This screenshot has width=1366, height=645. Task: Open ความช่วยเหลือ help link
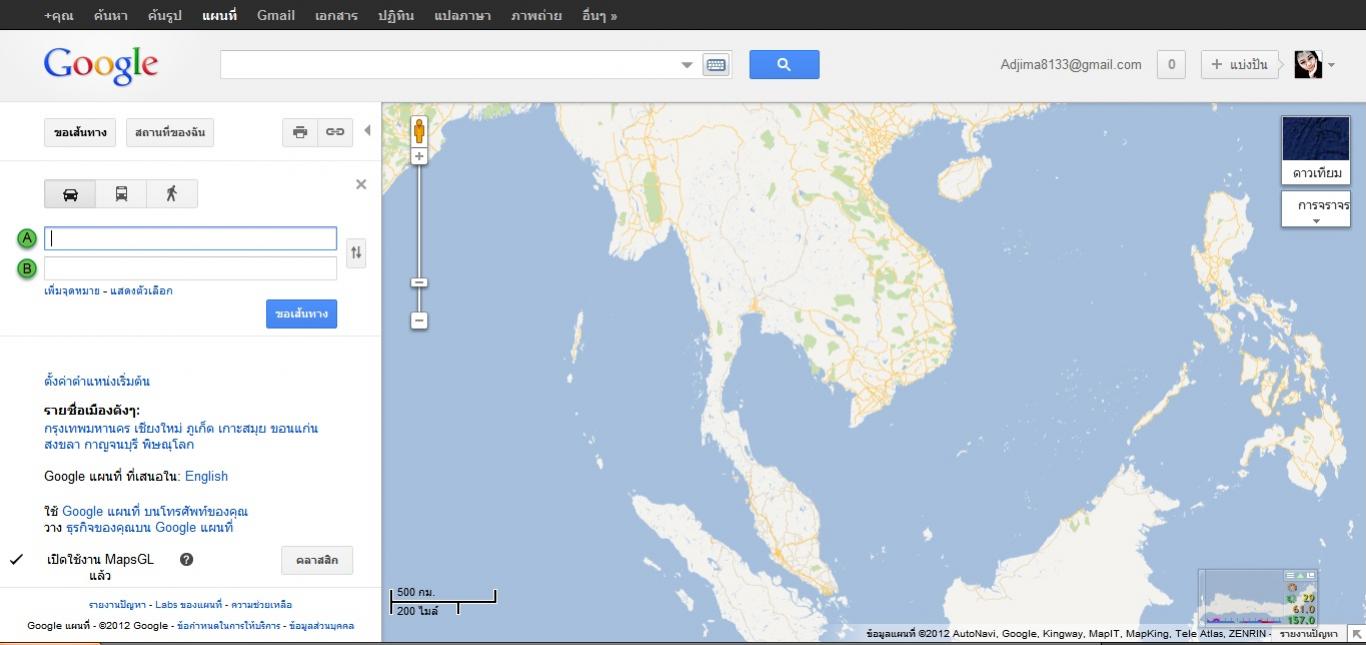(x=261, y=605)
